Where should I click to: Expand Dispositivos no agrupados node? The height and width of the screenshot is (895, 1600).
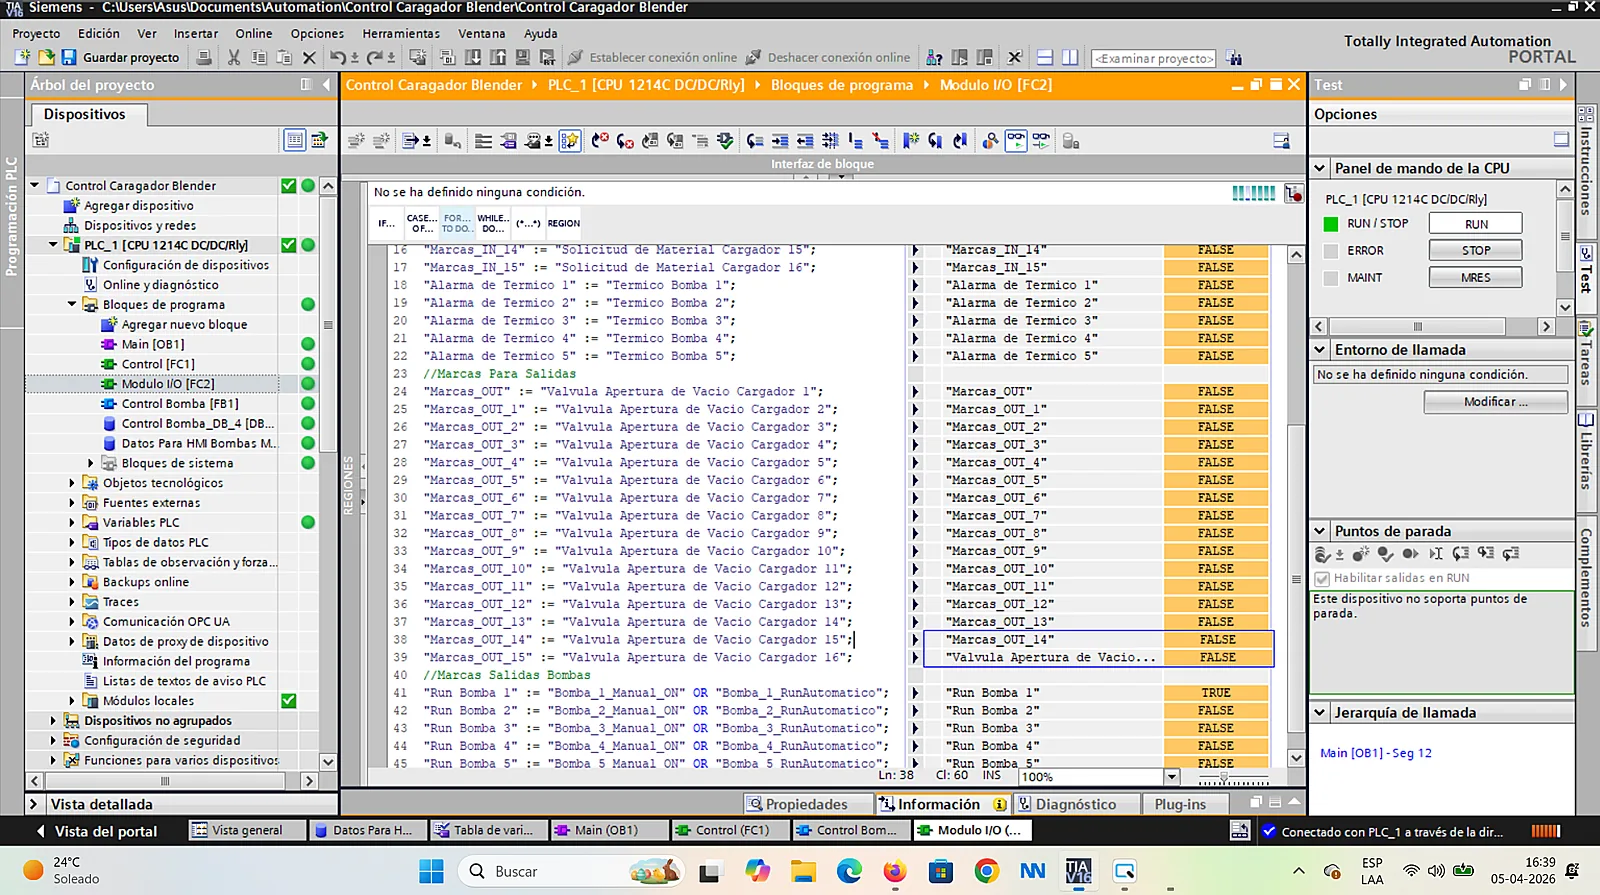(x=53, y=720)
